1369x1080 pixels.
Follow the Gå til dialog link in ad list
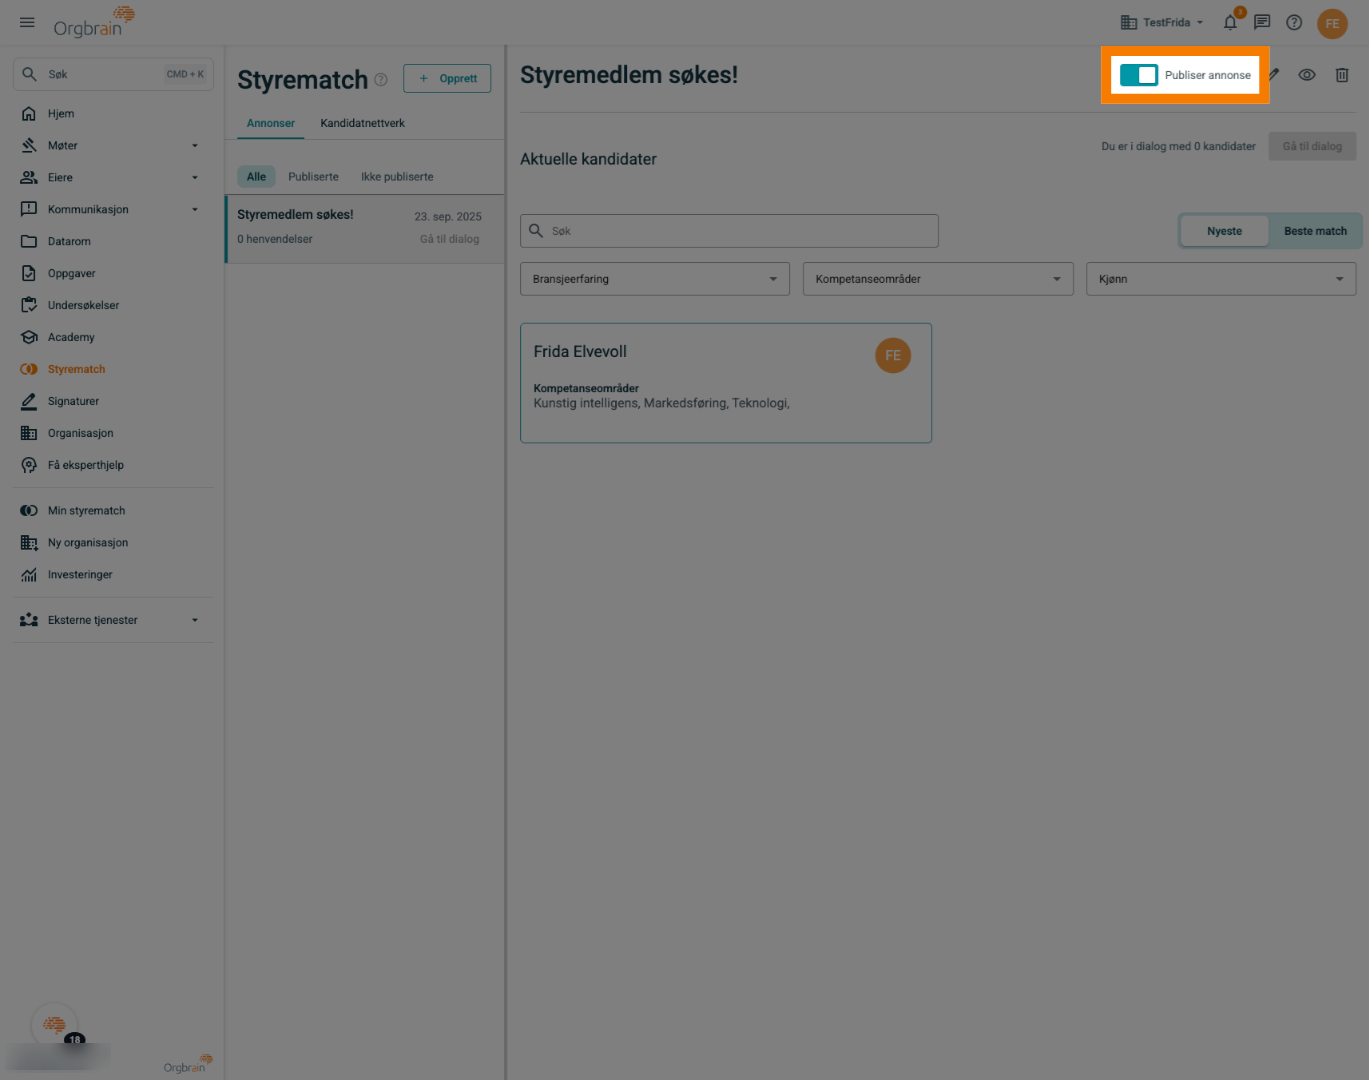tap(450, 239)
